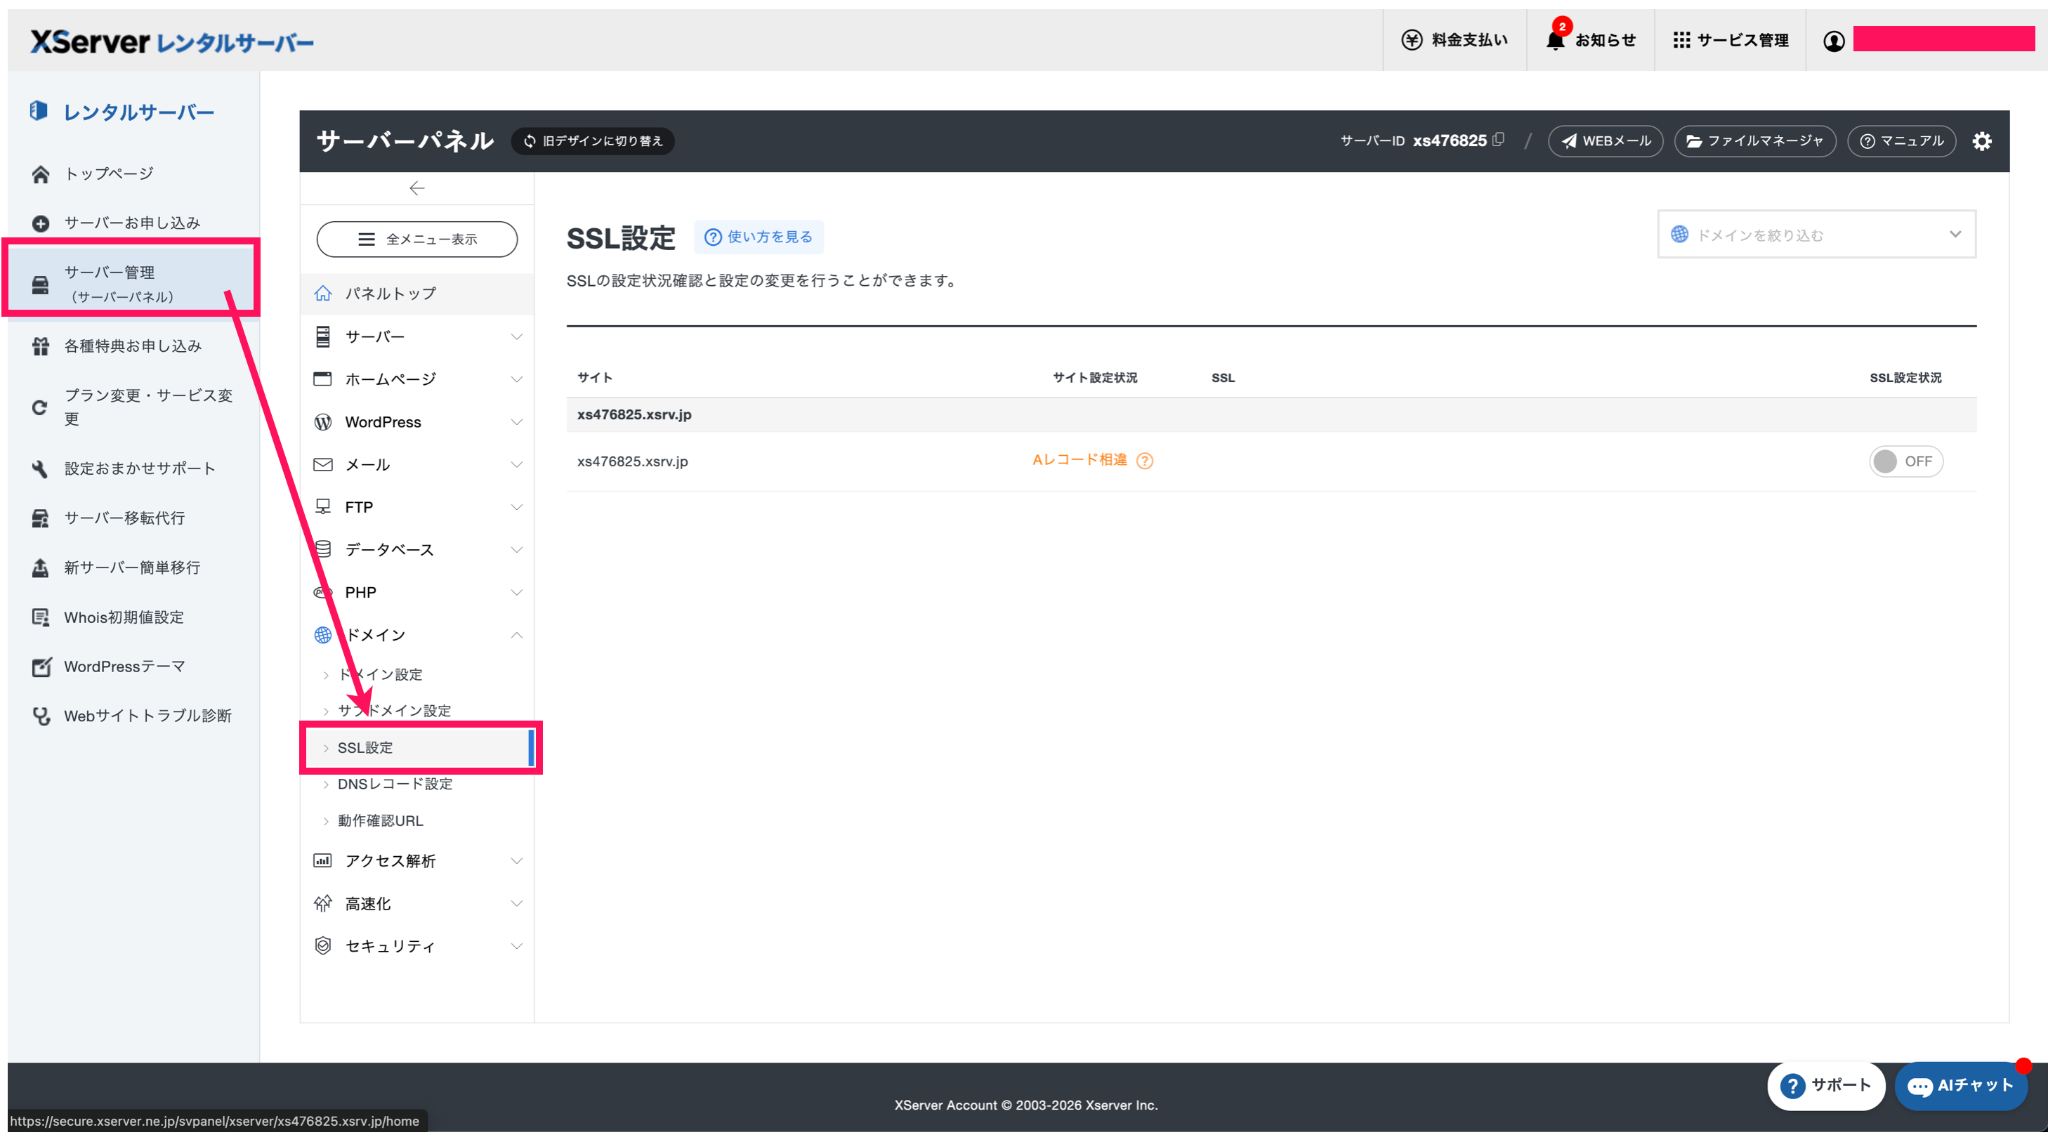Open お知らせ notifications bell
This screenshot has height=1134, width=2048.
(1591, 40)
